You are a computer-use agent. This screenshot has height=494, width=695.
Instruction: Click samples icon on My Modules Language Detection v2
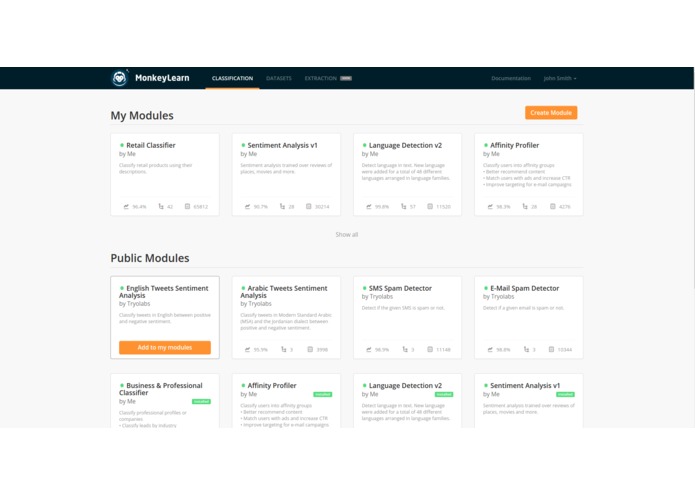tap(430, 206)
